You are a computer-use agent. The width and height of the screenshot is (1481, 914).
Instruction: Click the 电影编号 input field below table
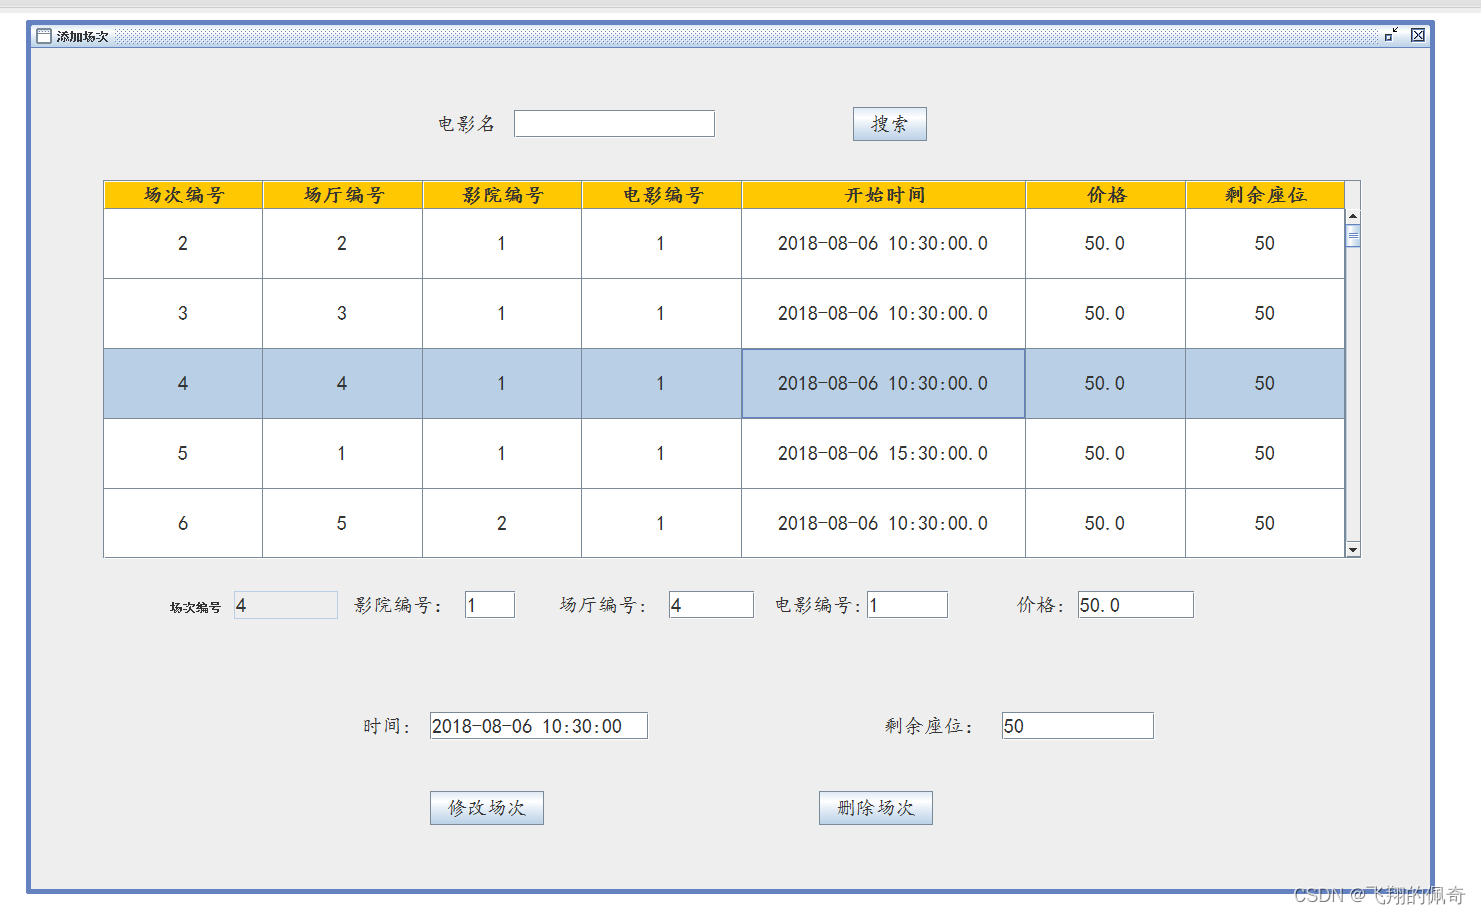click(x=907, y=605)
